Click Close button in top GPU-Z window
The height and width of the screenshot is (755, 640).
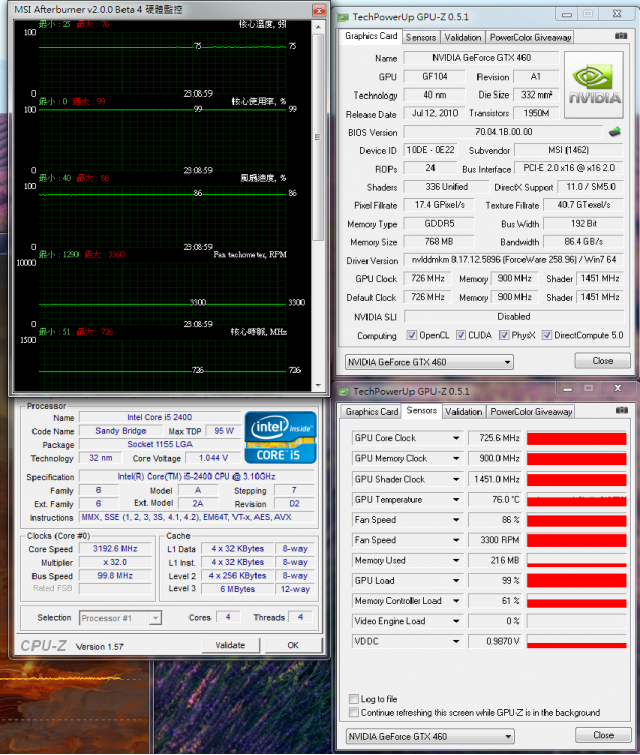(x=602, y=361)
